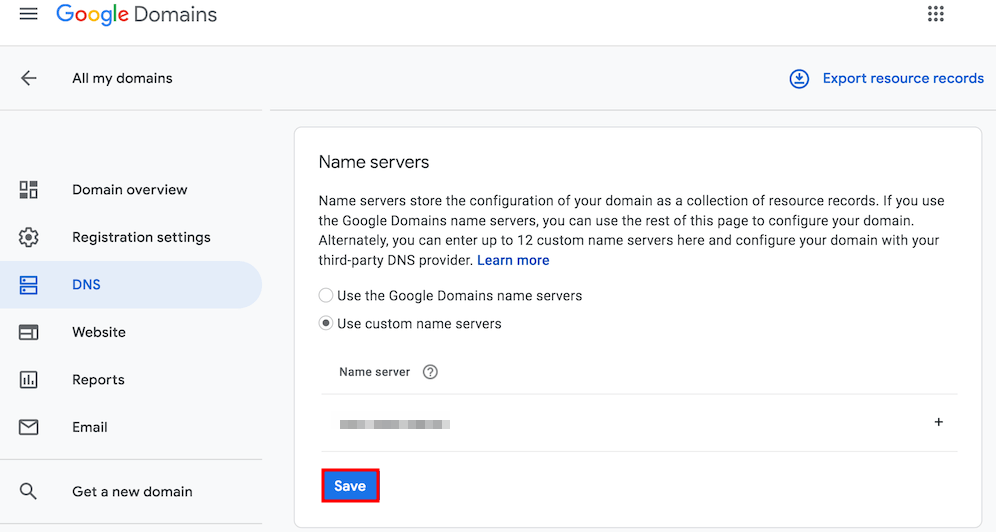Open the hamburger main menu
This screenshot has height=532, width=996.
tap(29, 14)
